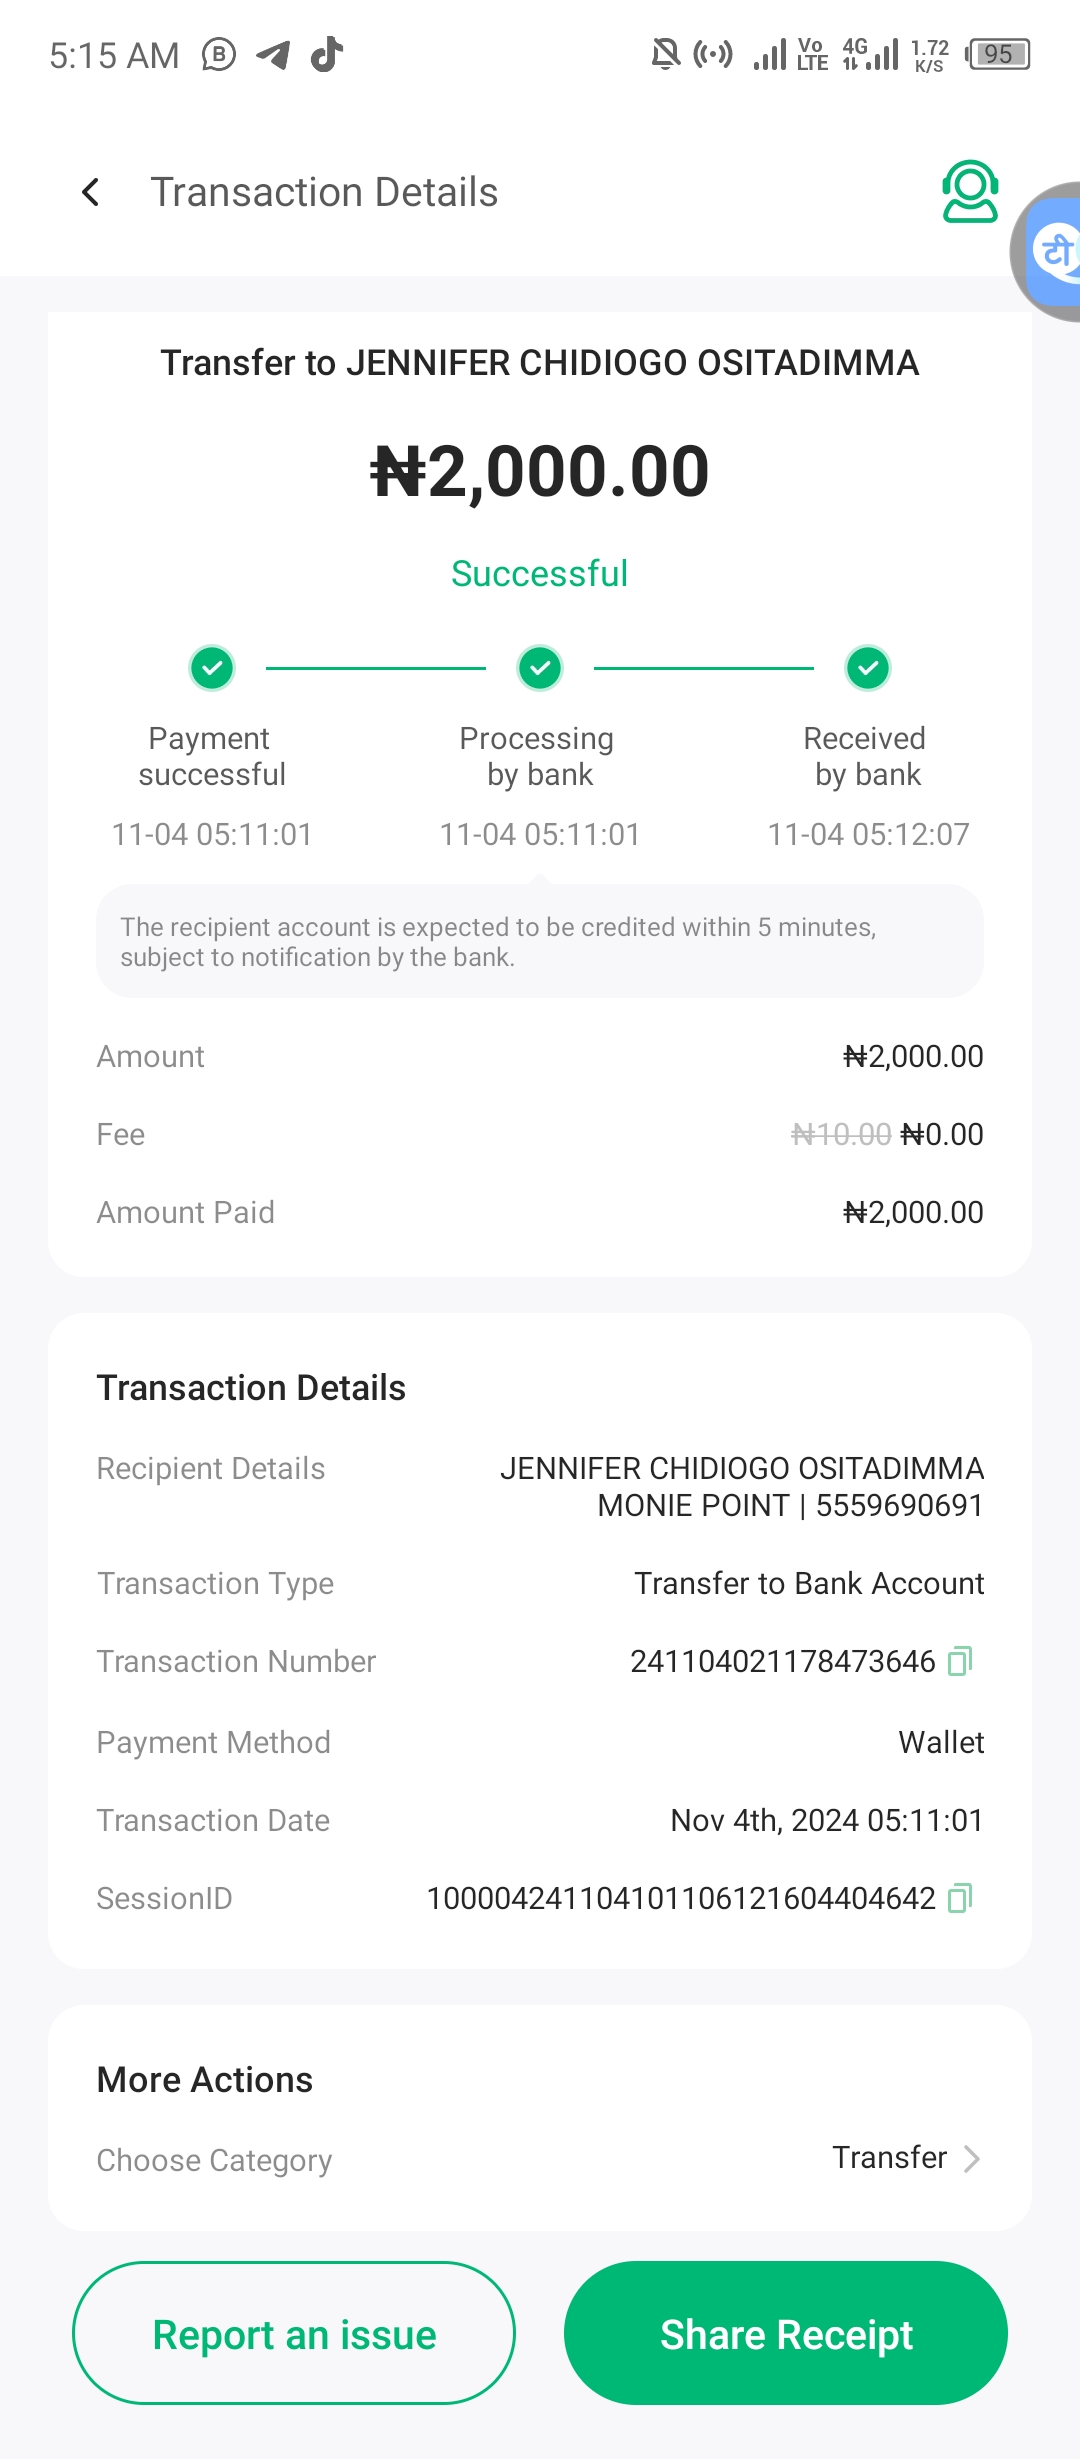Tap the Processing by bank checkmark
This screenshot has height=2459, width=1080.
540,668
